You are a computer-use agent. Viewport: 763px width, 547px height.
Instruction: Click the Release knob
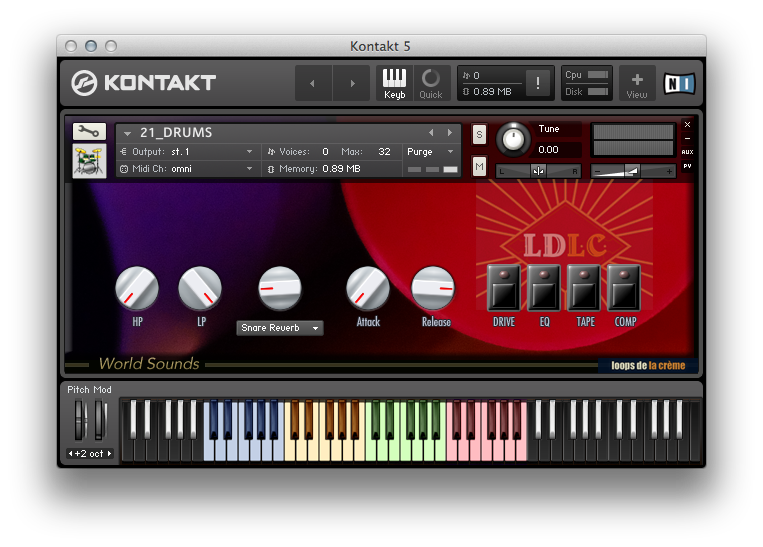tap(433, 288)
